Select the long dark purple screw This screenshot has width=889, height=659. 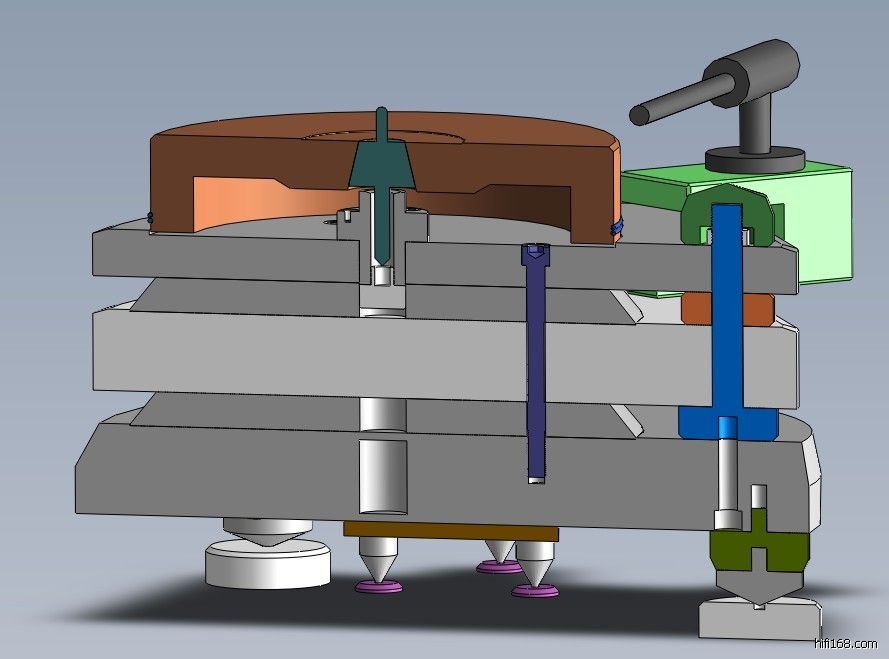535,370
